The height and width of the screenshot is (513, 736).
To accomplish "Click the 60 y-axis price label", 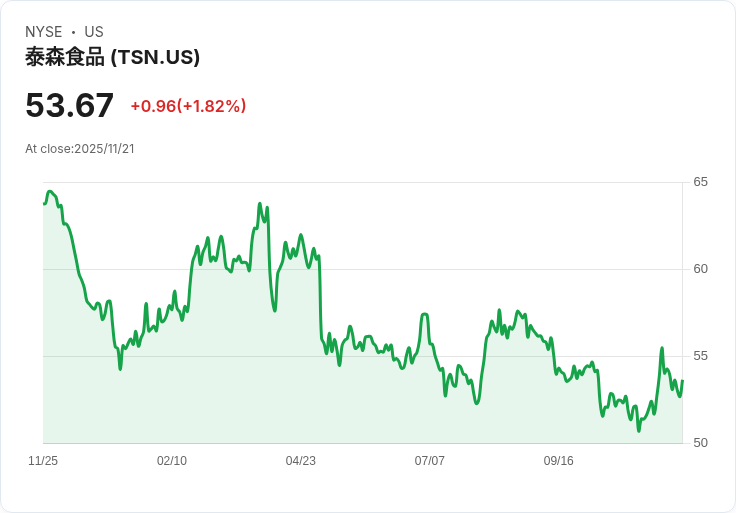I will click(701, 269).
